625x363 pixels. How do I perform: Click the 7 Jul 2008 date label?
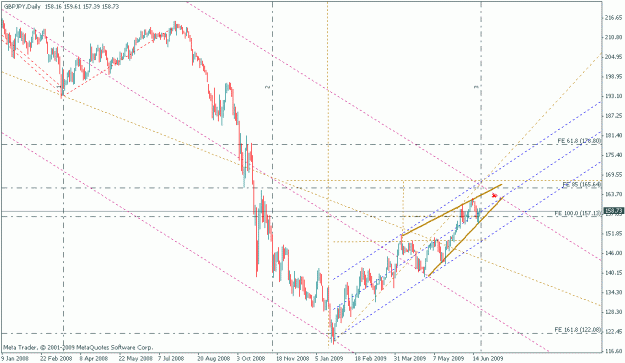point(172,358)
